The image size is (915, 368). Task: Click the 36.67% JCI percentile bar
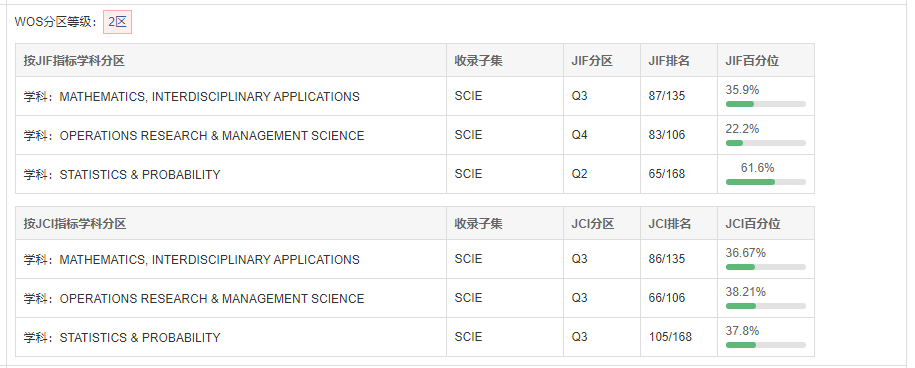coord(766,267)
